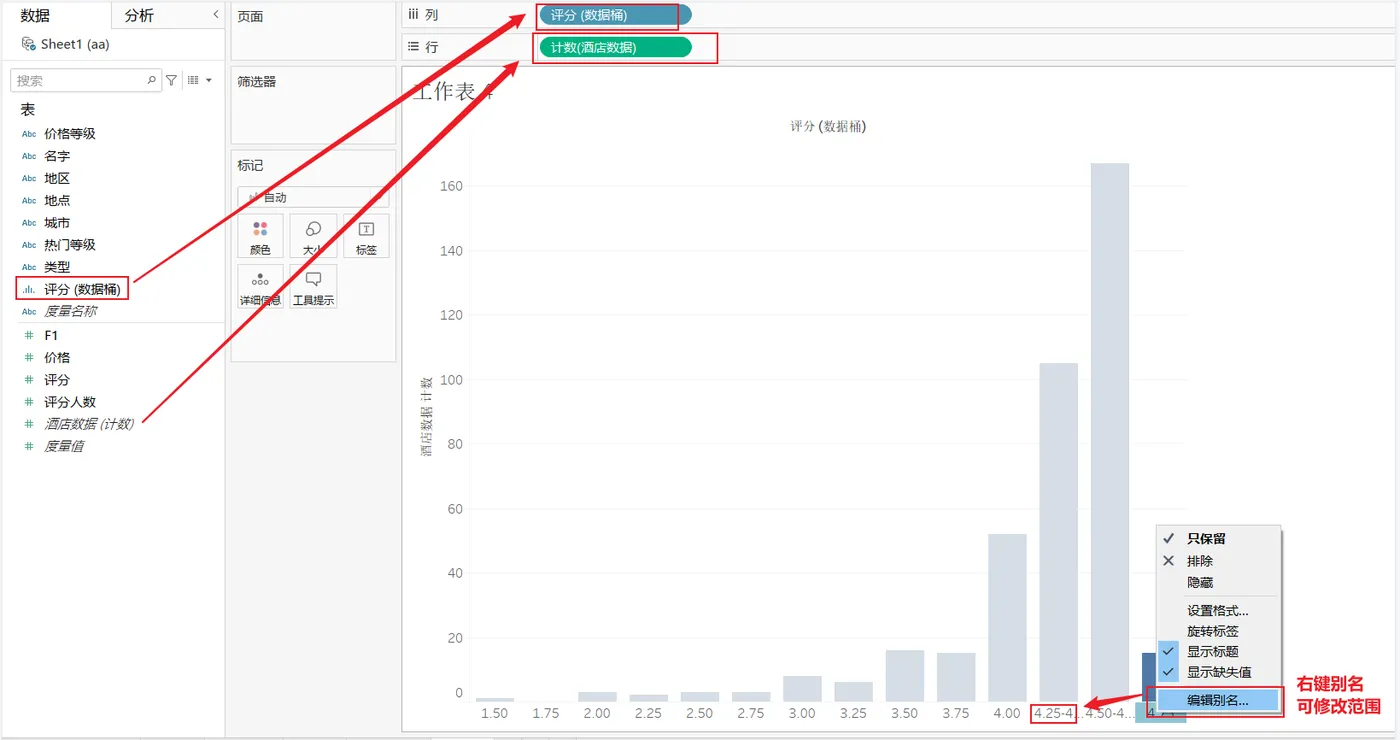Open 设置格式... from the context menu
Screen dimensions: 1400x740
(1218, 611)
